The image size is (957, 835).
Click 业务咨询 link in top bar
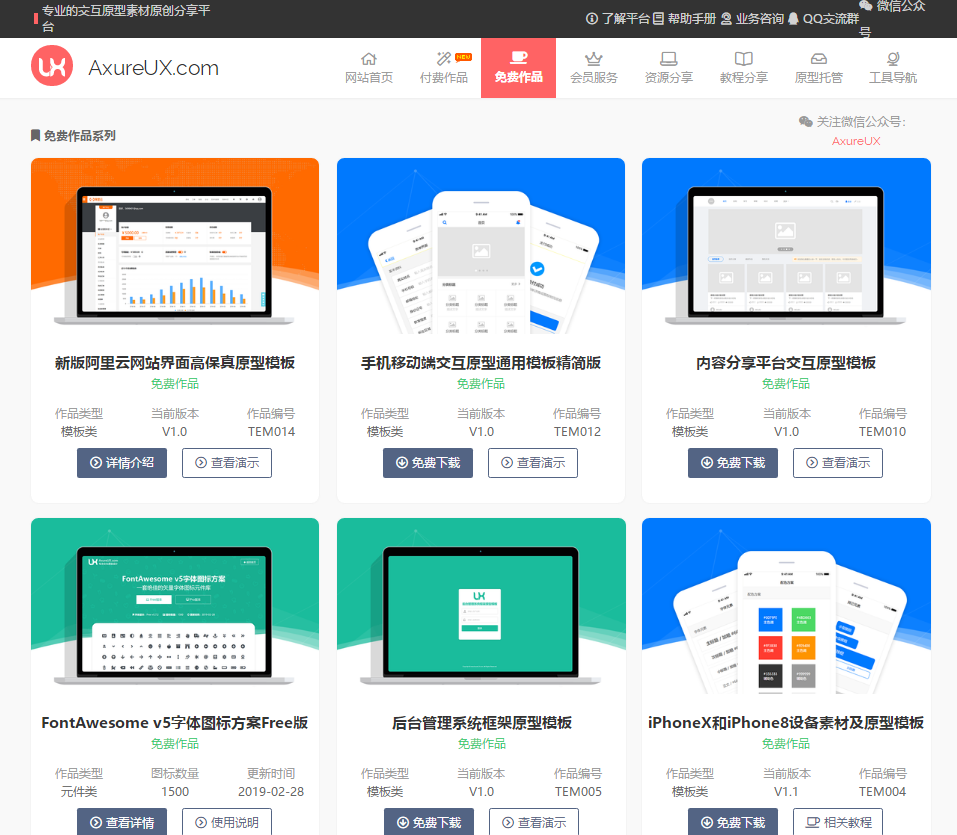[752, 18]
